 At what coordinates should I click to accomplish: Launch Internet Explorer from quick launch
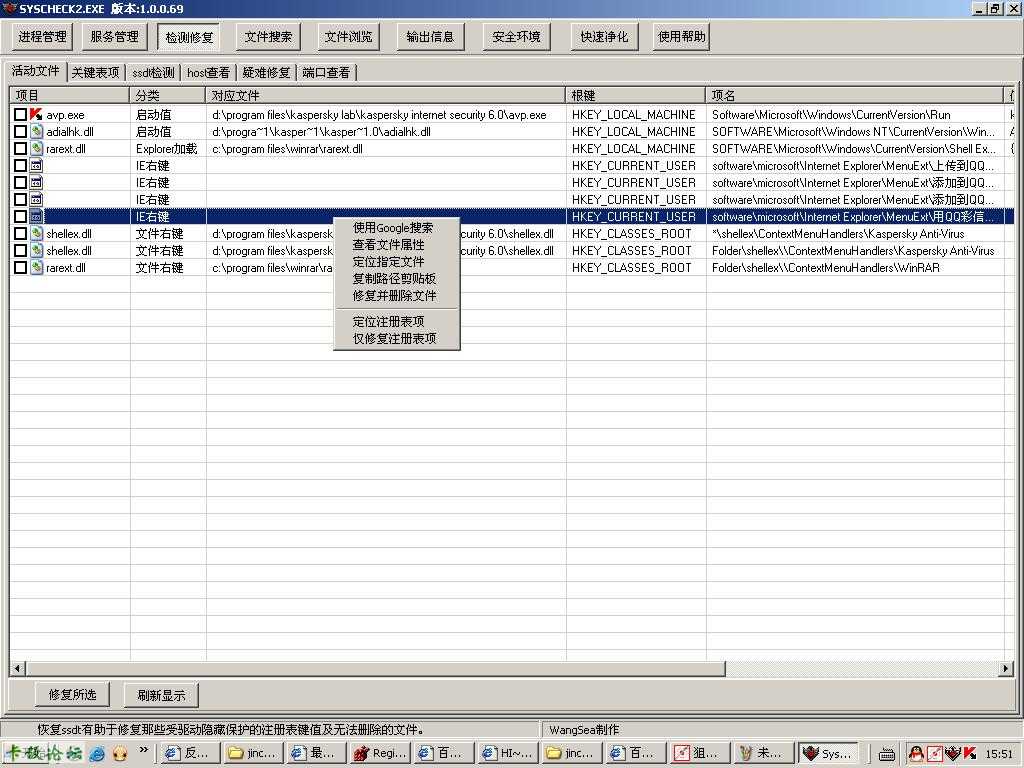coord(97,753)
